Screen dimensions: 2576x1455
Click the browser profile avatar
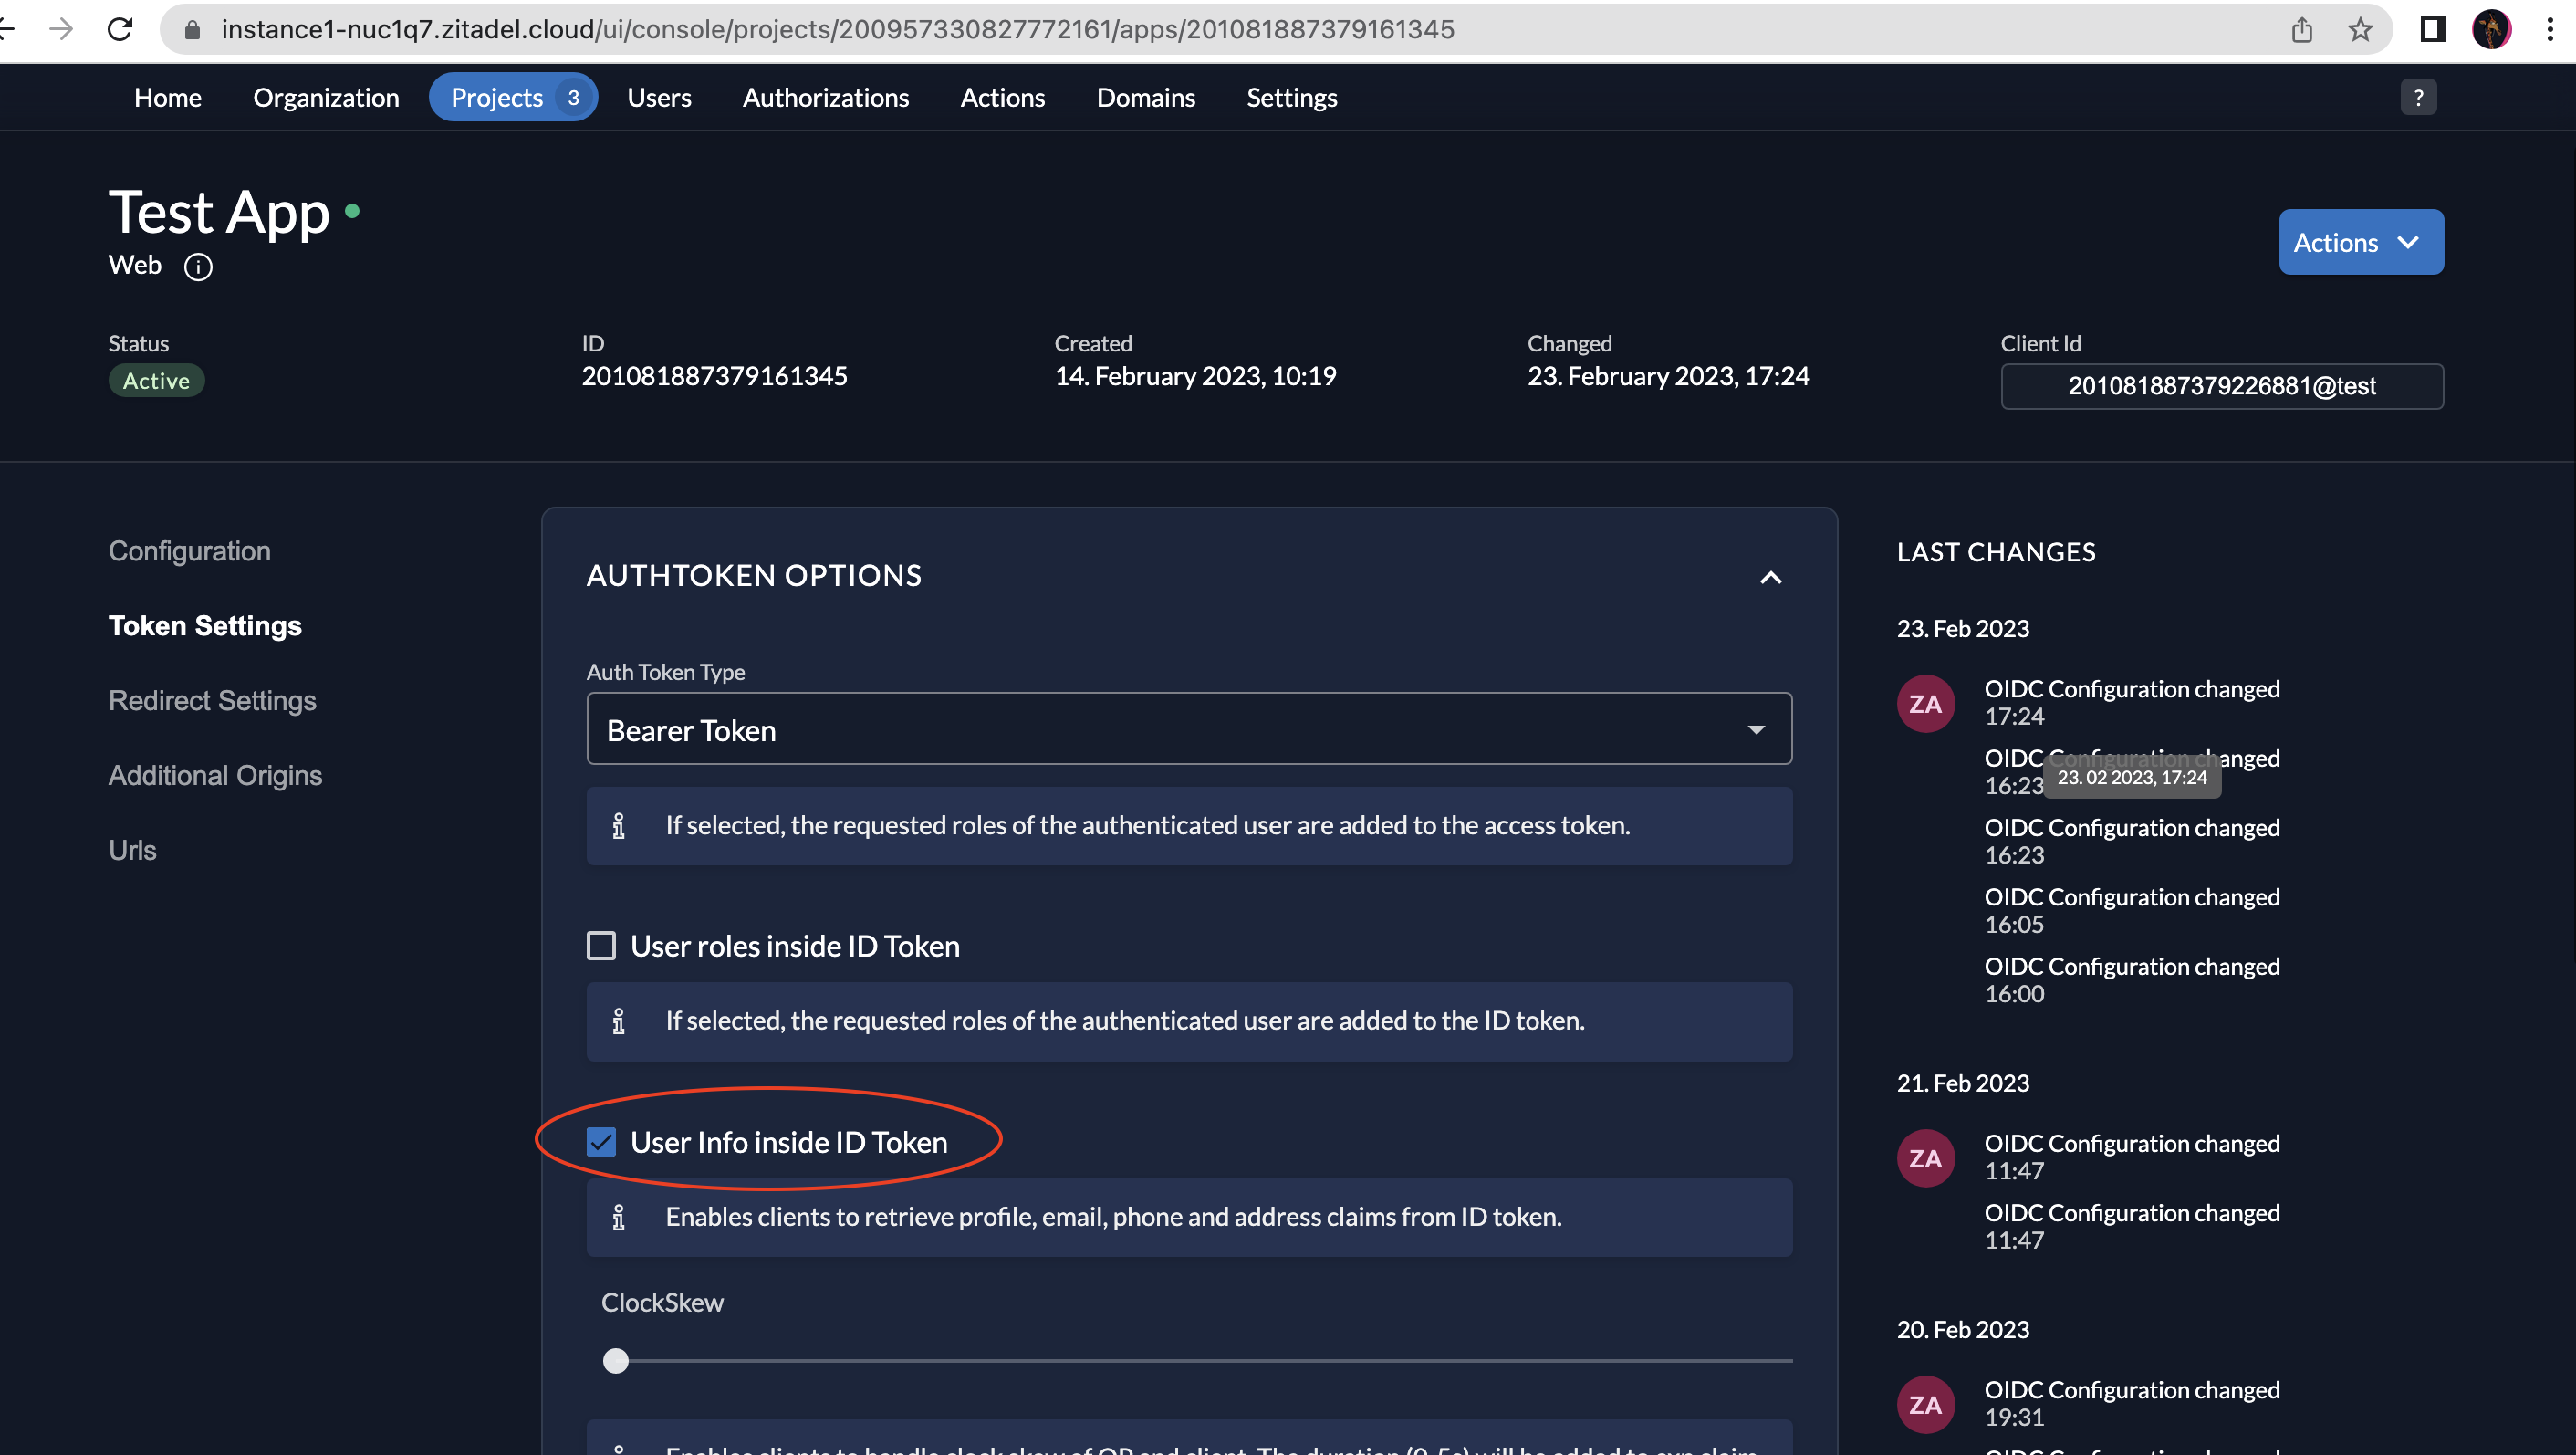[2494, 29]
